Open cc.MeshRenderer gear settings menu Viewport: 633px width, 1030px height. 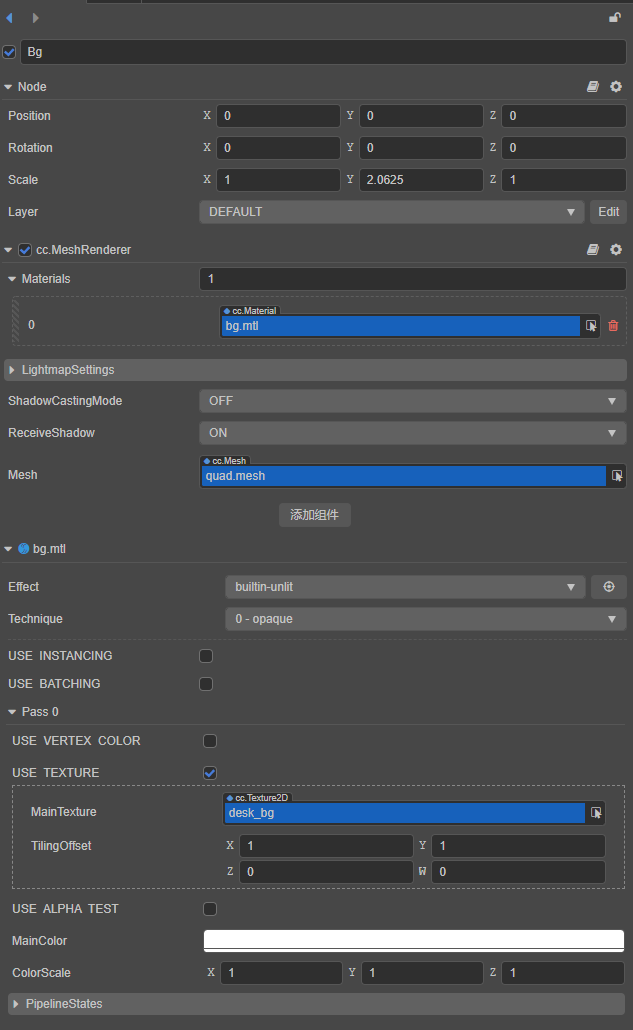pos(616,249)
